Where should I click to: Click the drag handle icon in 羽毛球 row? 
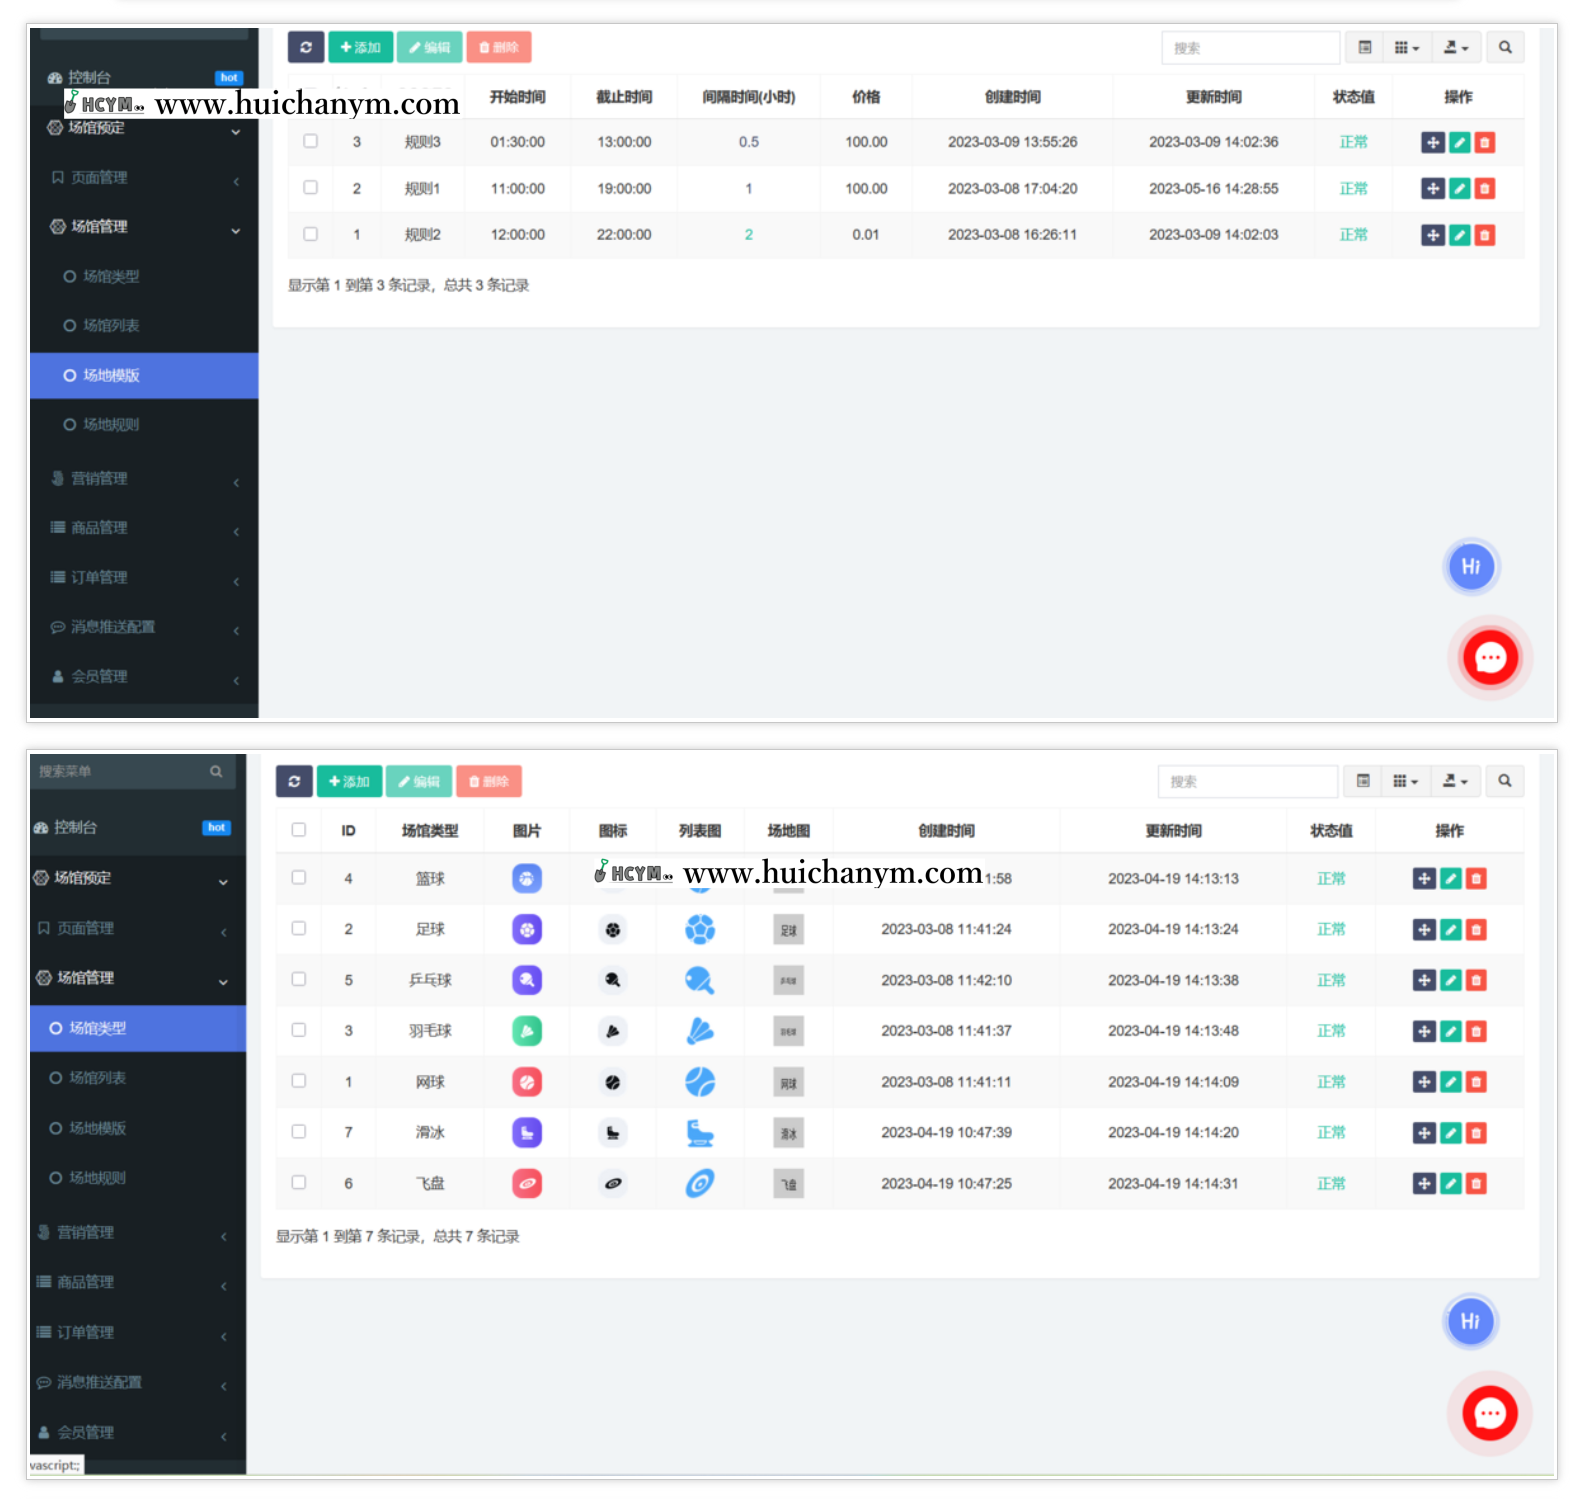pyautogui.click(x=1424, y=1031)
